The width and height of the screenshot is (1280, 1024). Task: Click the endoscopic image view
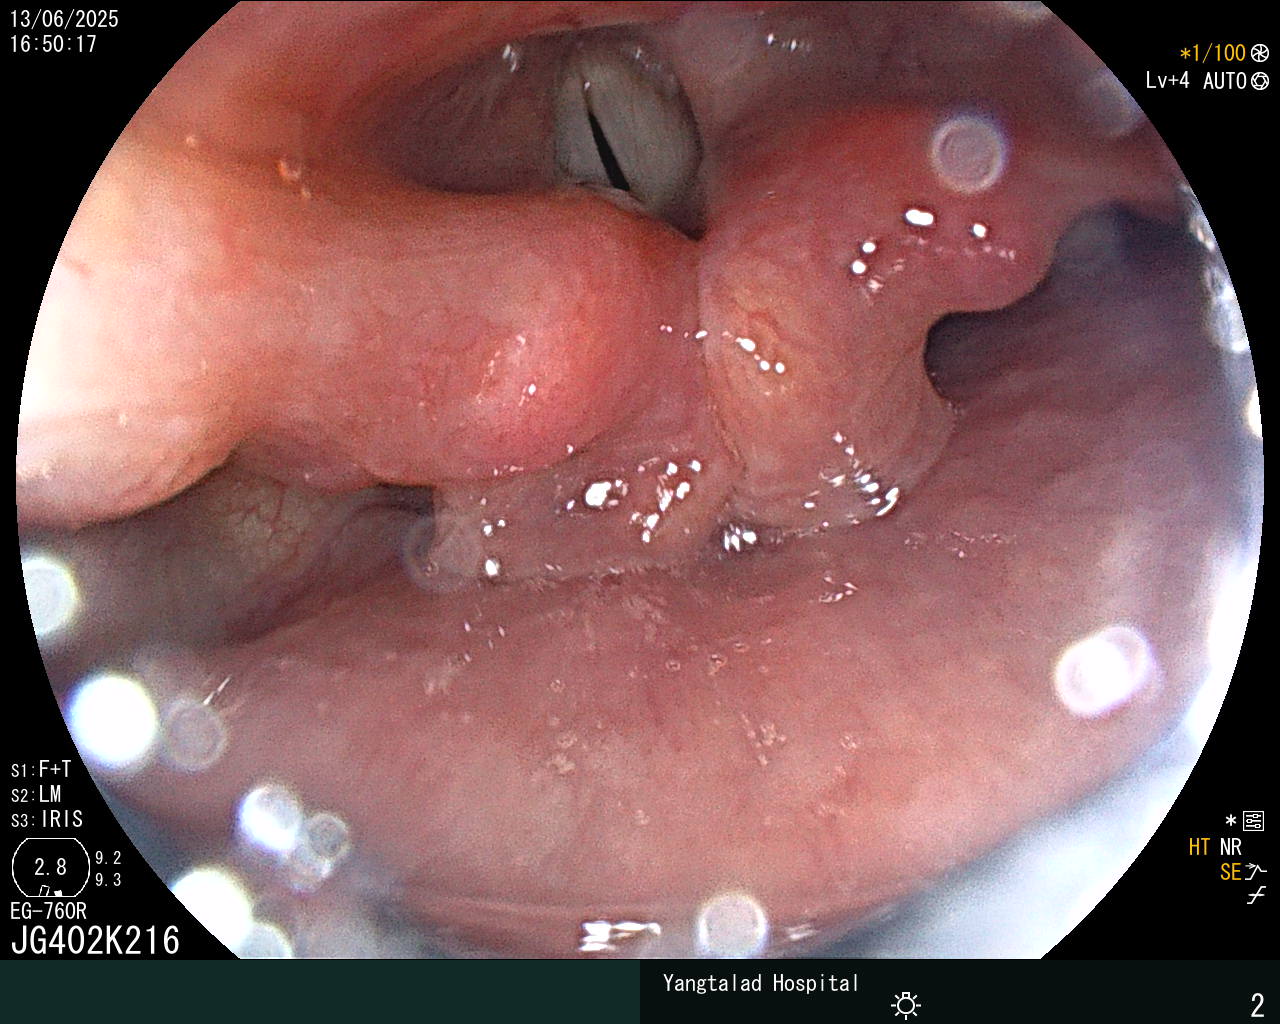[x=640, y=480]
